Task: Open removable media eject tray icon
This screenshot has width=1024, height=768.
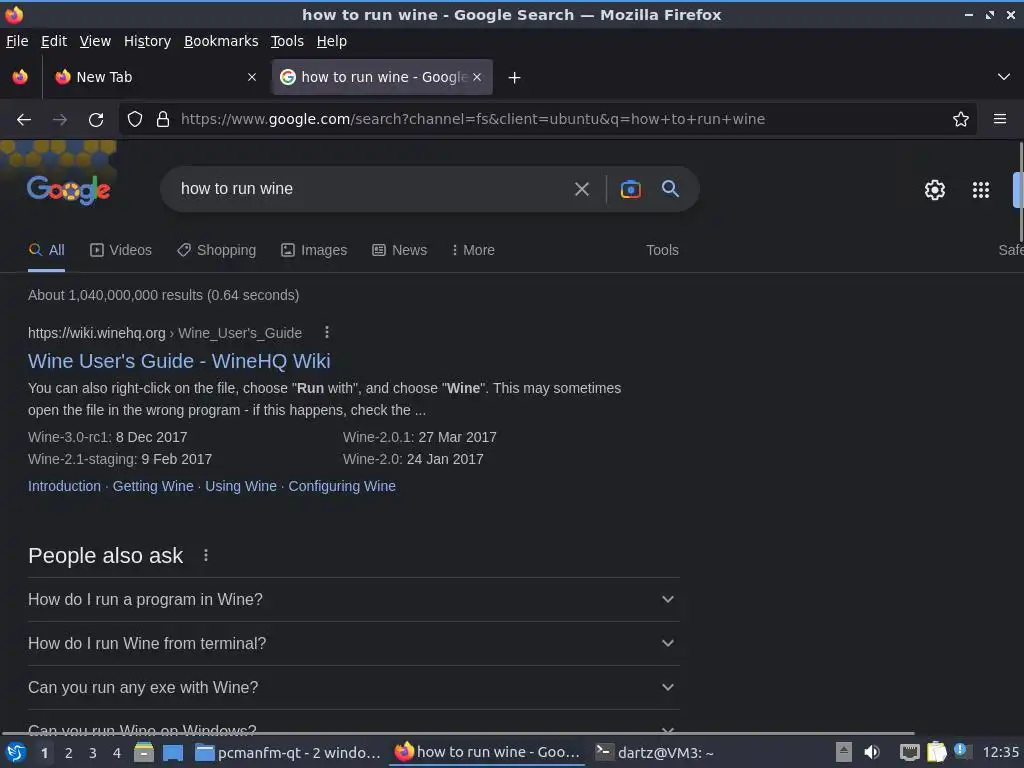Action: 844,753
